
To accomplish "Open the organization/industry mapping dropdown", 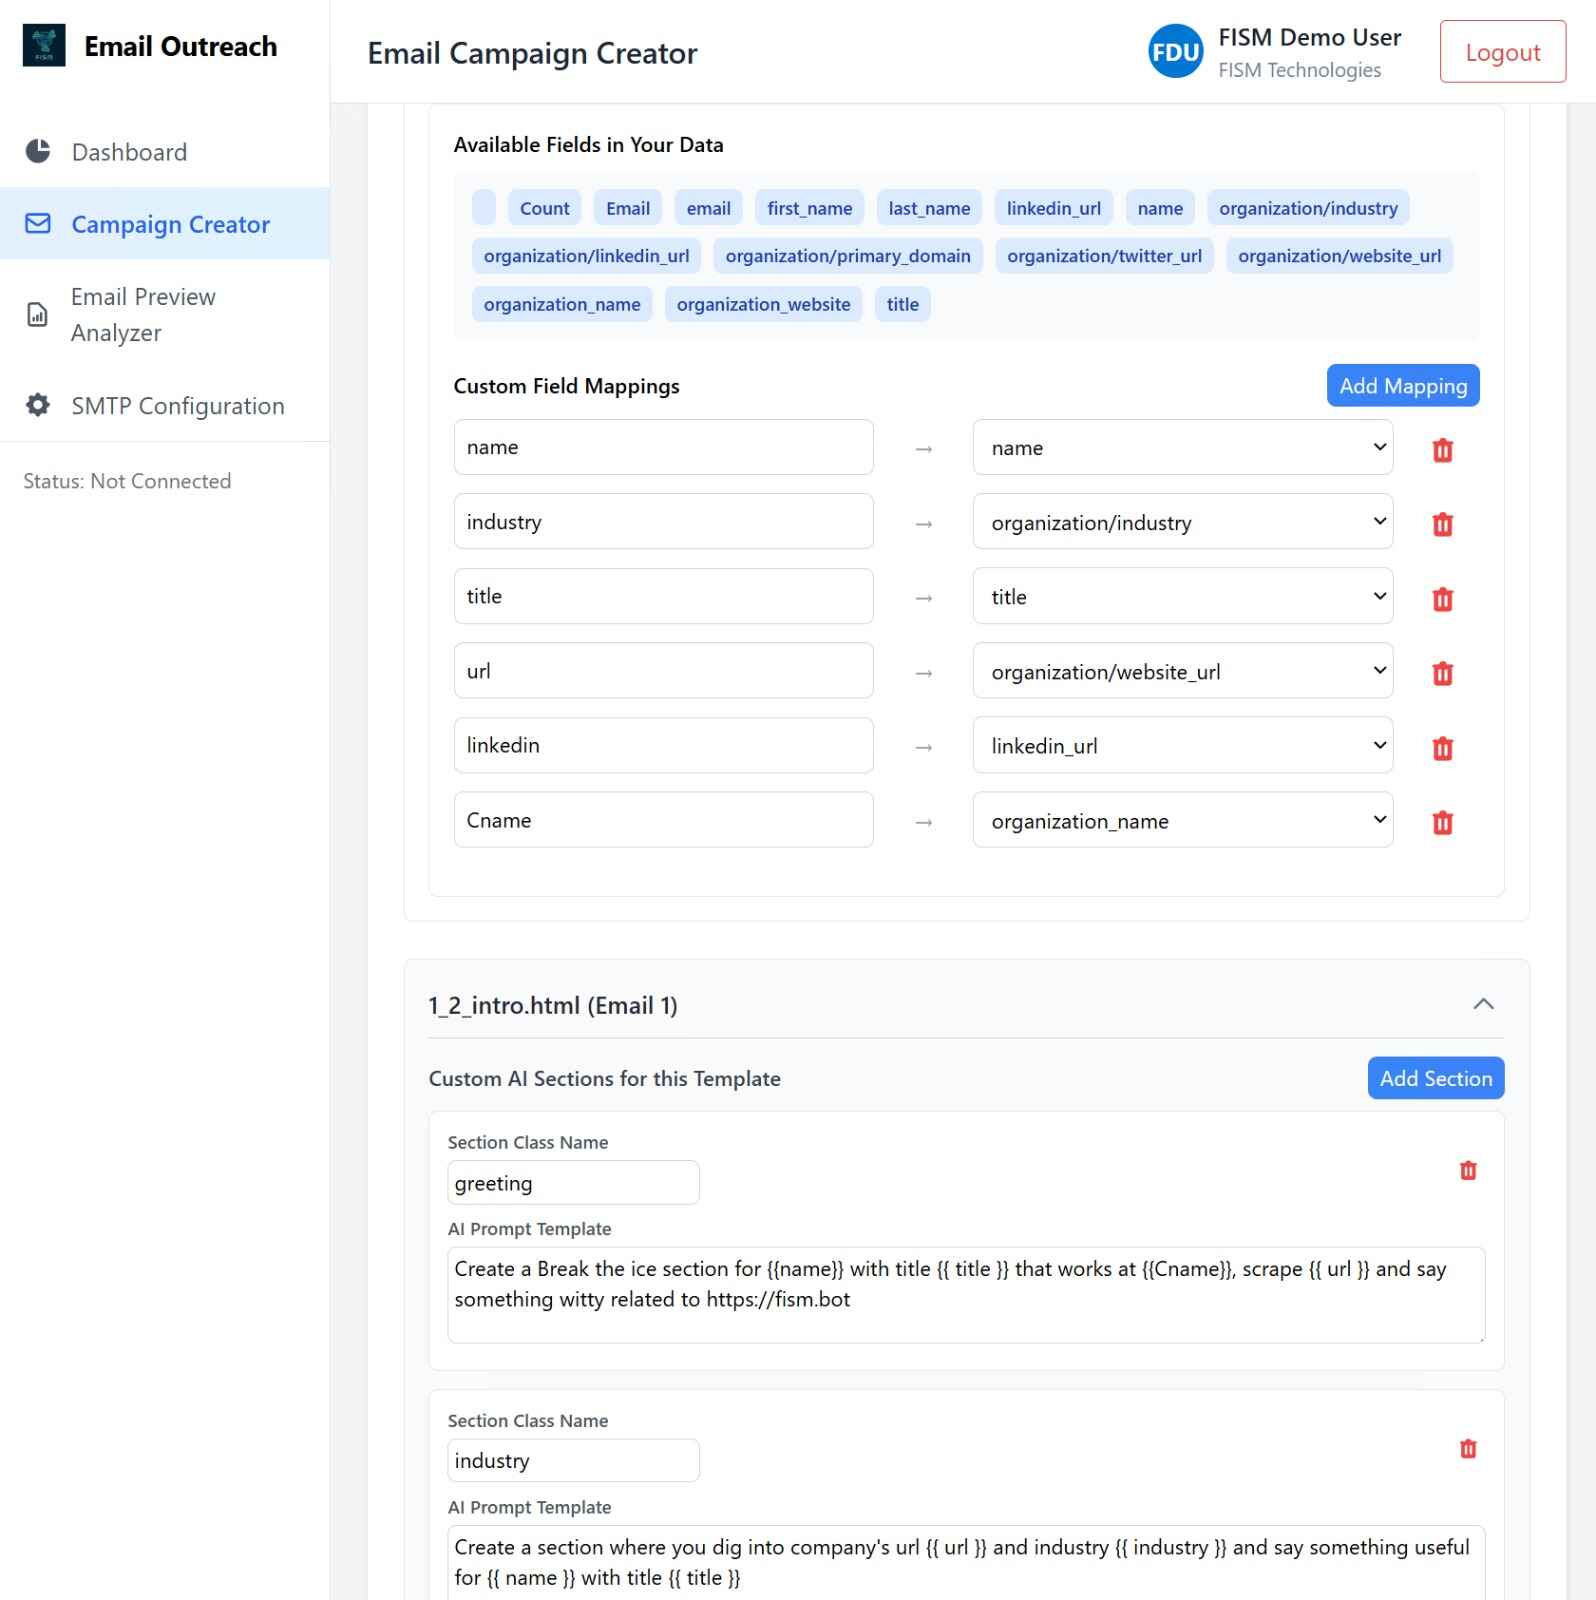I will [1182, 522].
